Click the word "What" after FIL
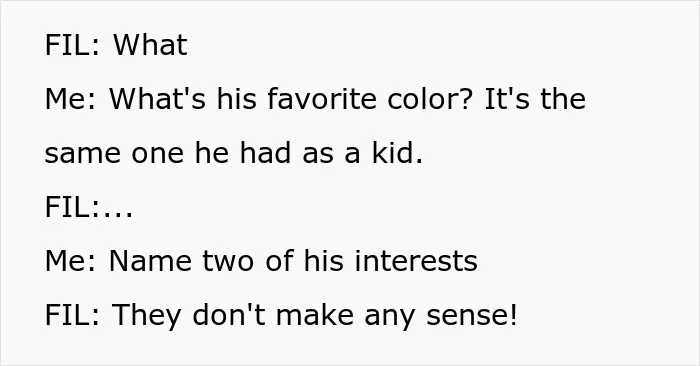 pyautogui.click(x=150, y=45)
